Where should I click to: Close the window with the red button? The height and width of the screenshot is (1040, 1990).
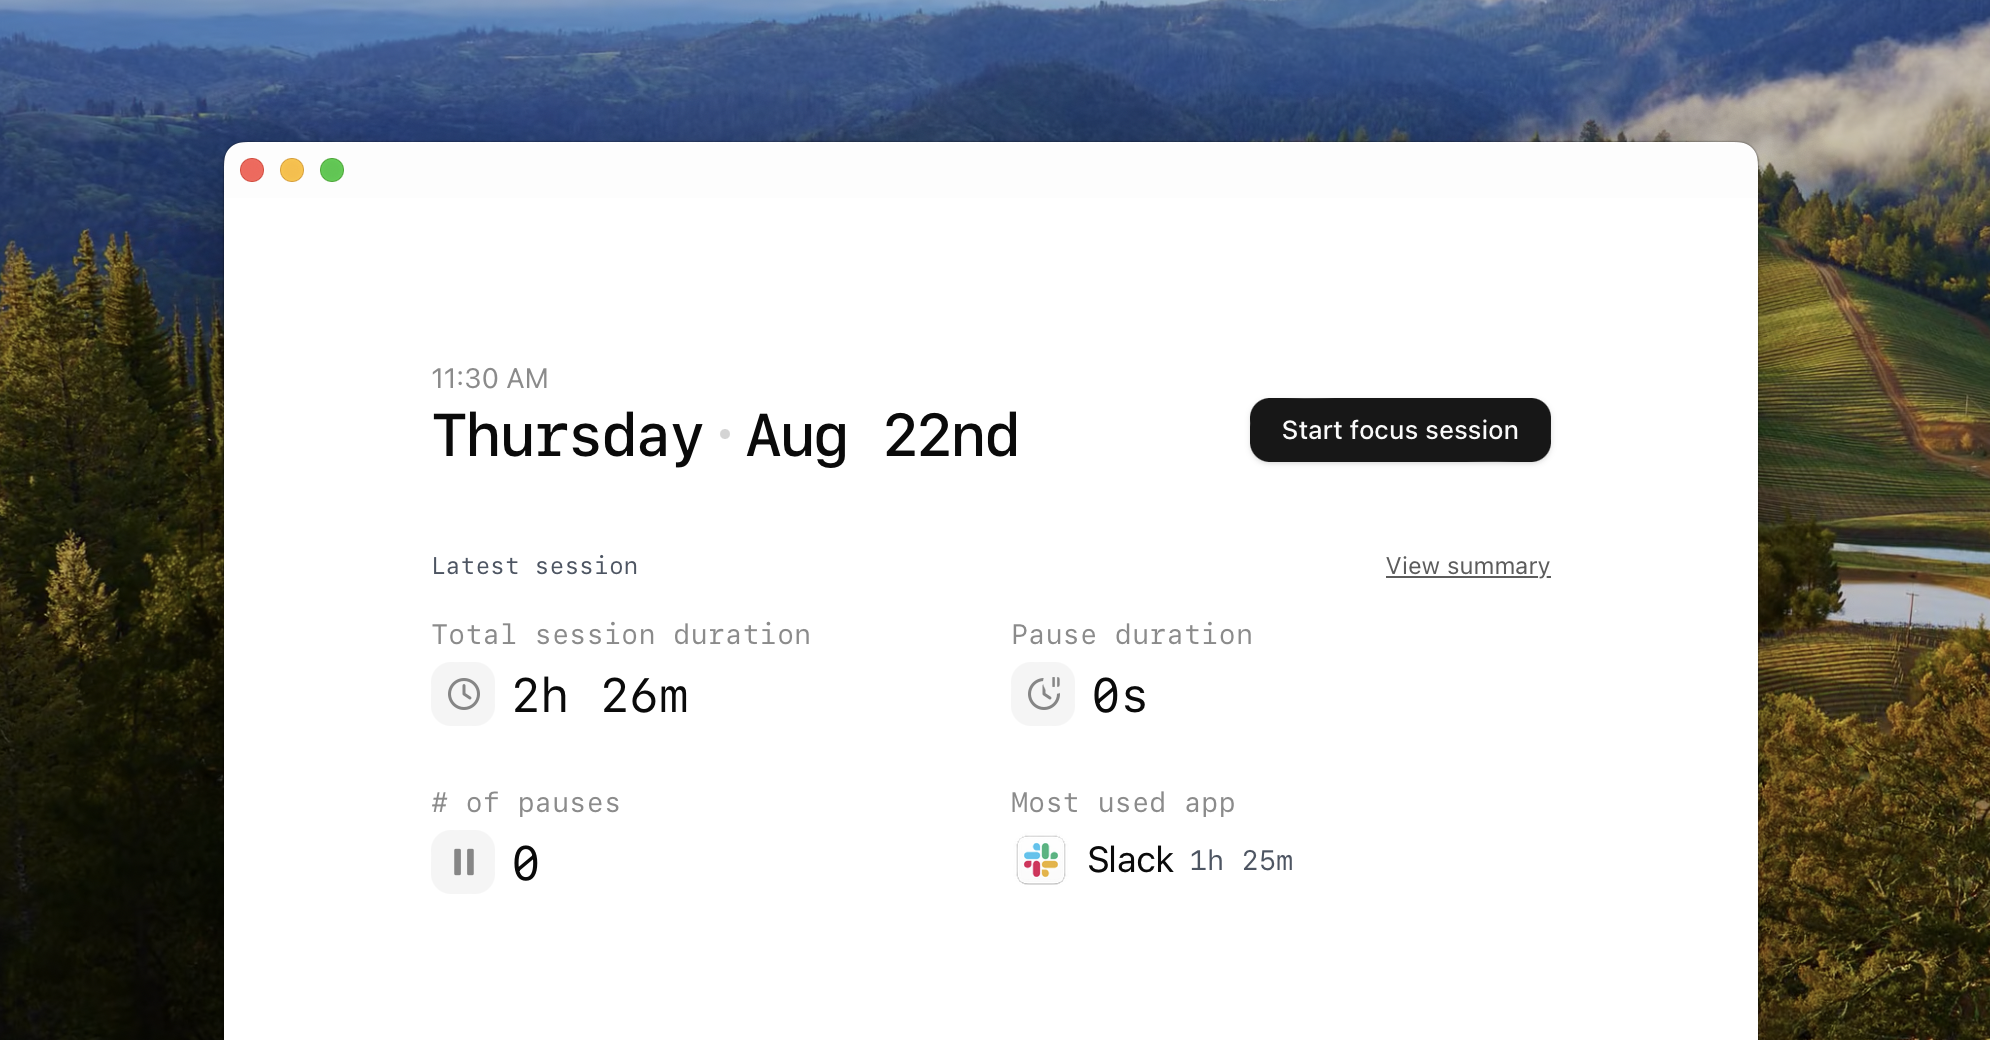(252, 171)
